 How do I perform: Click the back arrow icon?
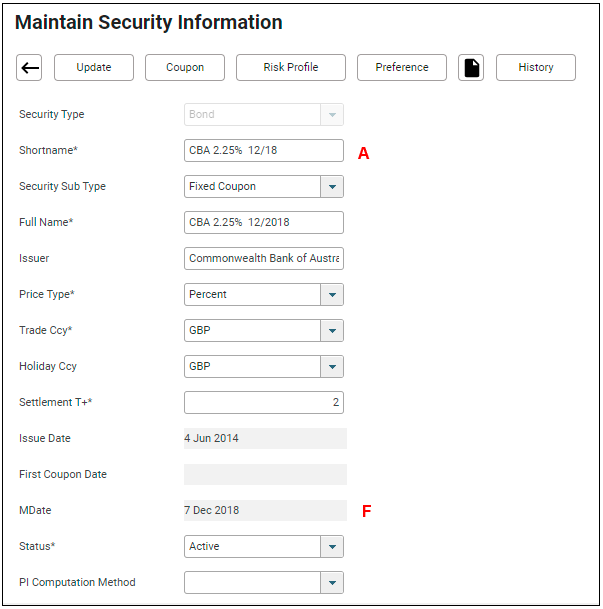[30, 68]
